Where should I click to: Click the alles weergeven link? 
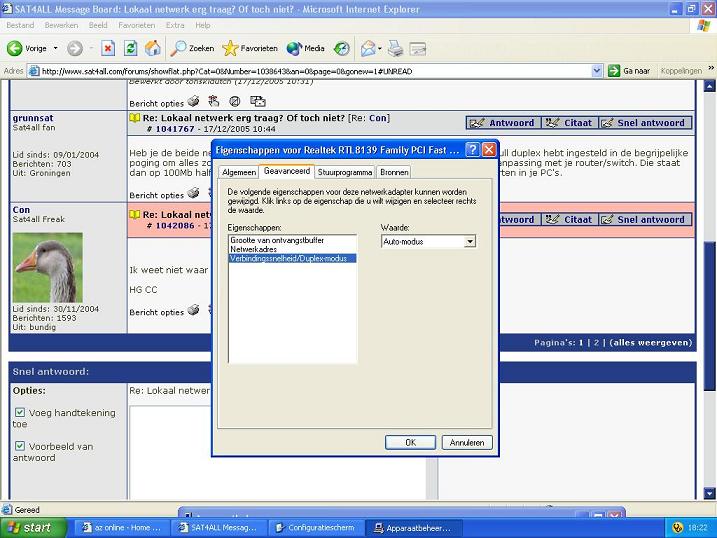point(651,342)
